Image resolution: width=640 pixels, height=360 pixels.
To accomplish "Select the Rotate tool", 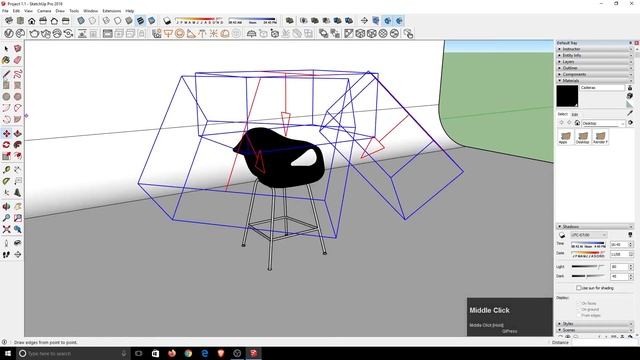I will click(x=6, y=145).
